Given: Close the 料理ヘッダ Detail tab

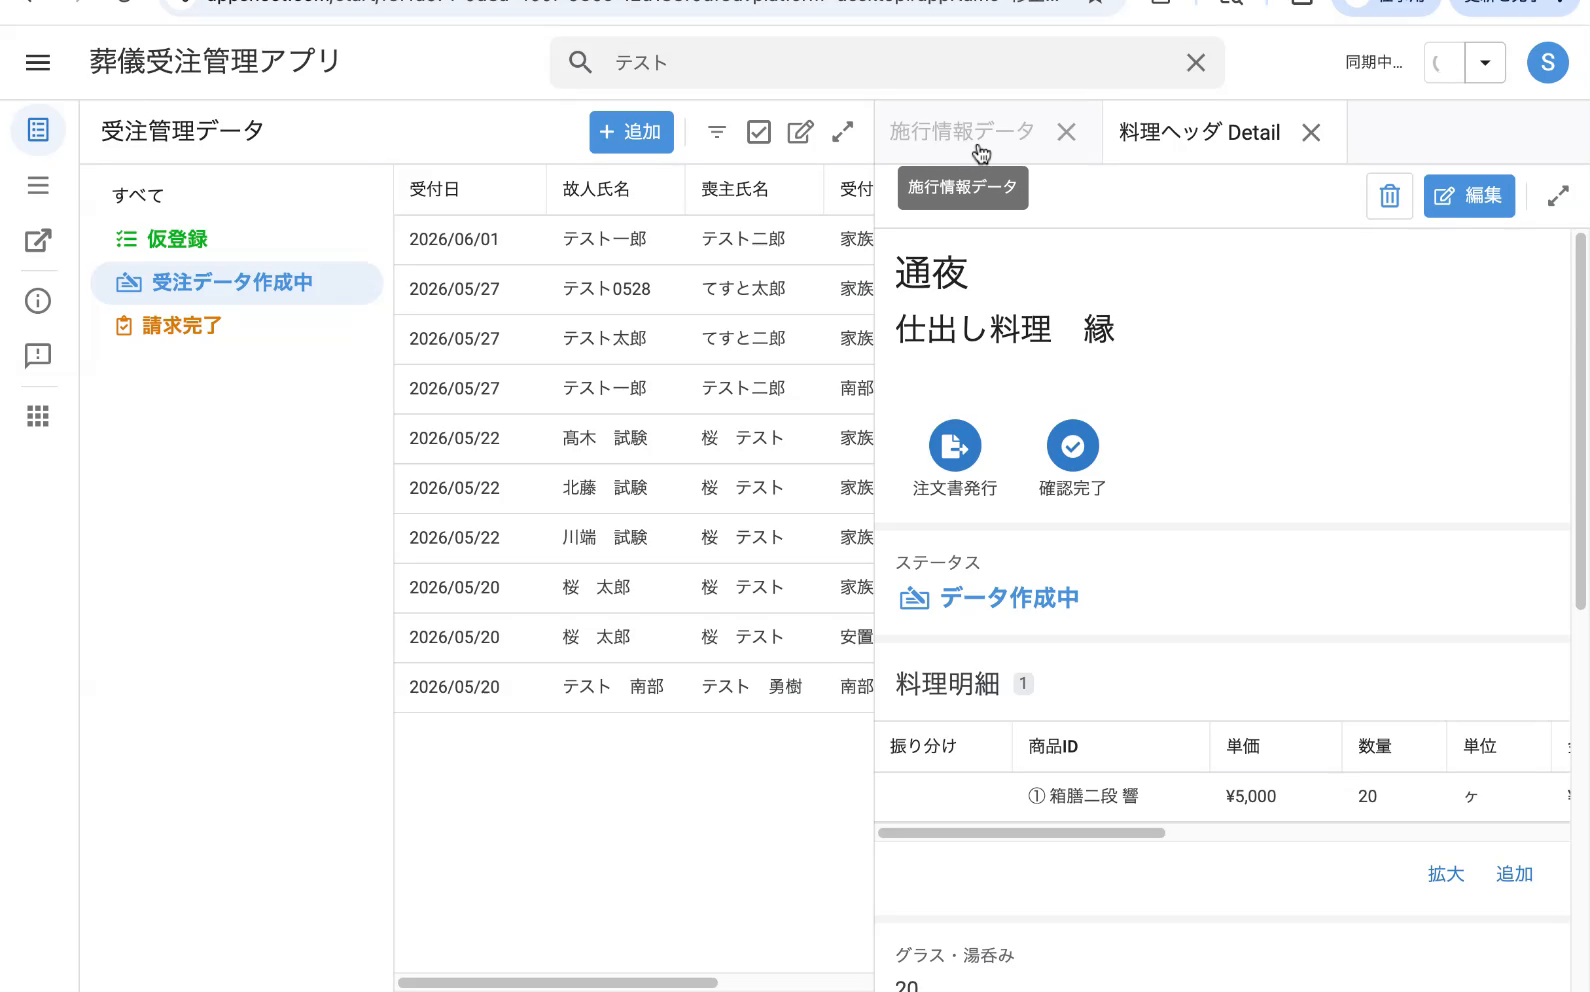Looking at the screenshot, I should click(1311, 132).
